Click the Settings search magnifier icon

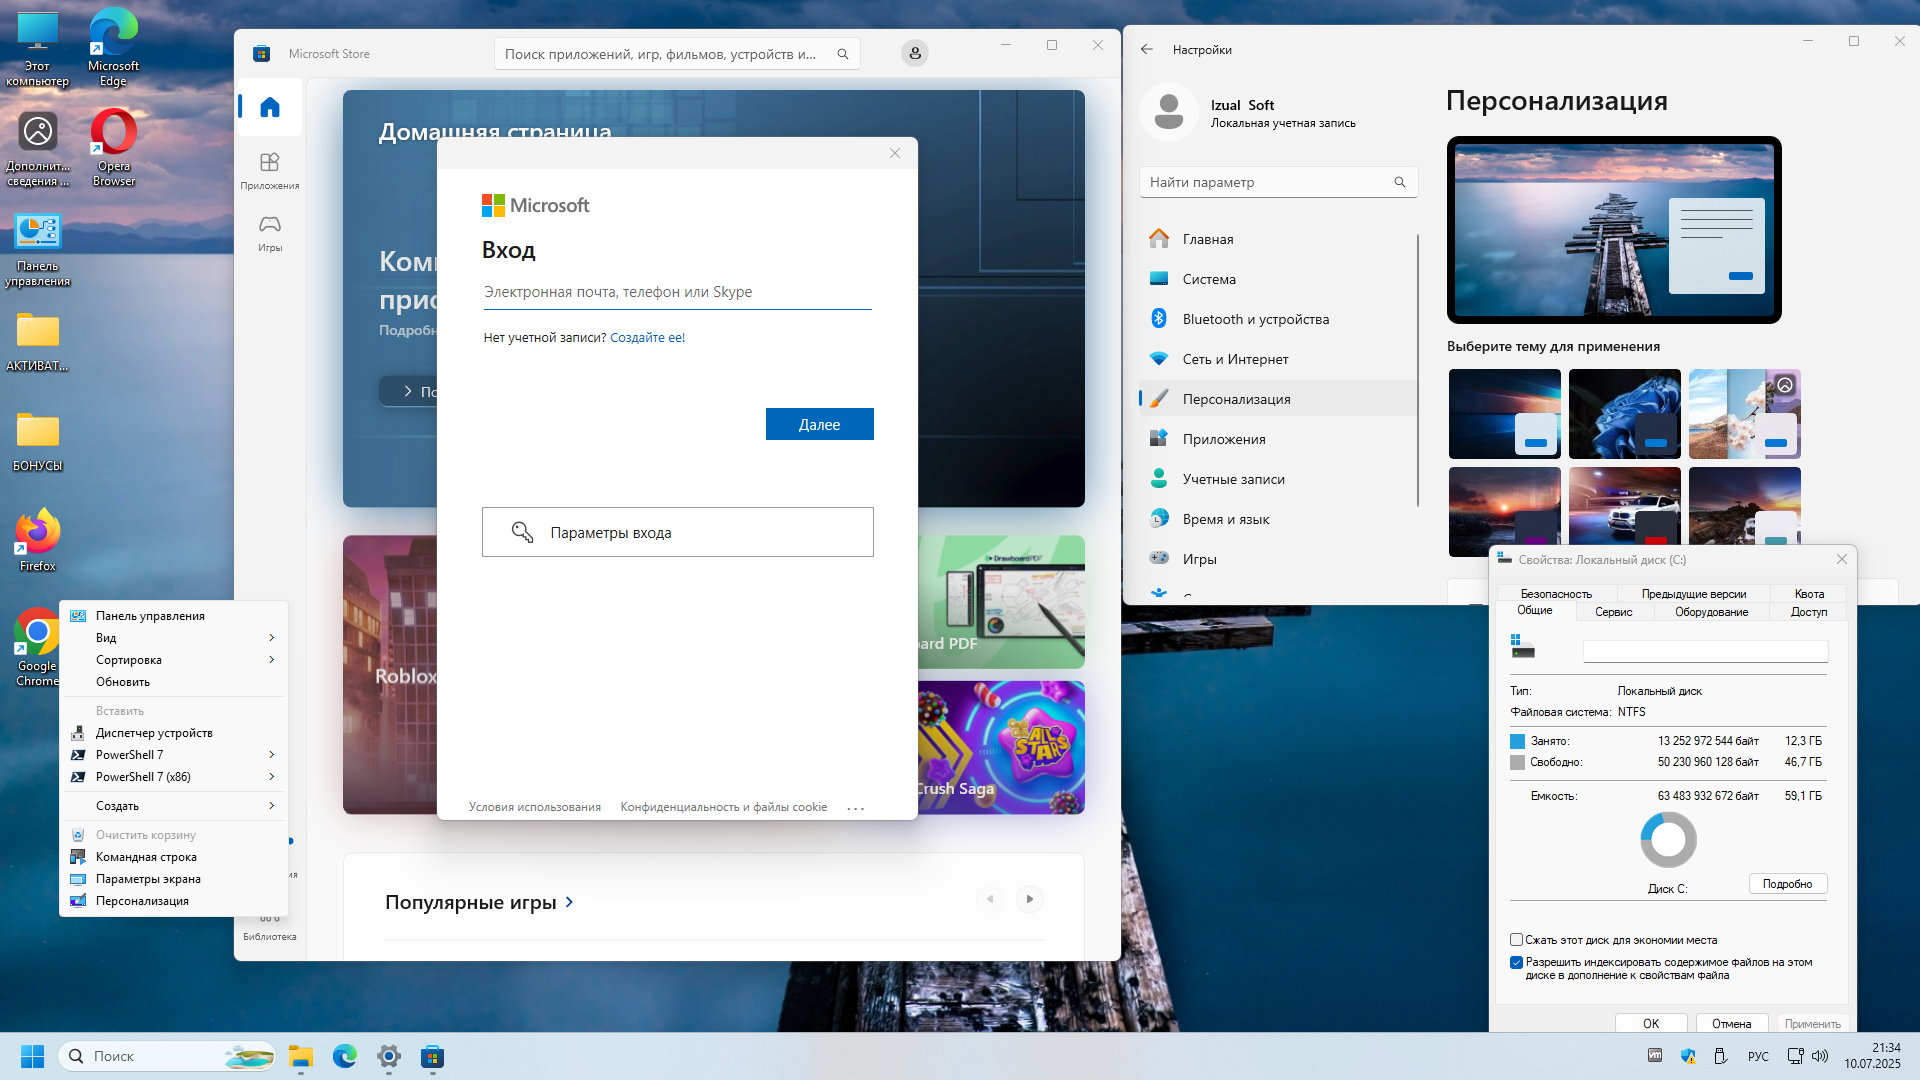tap(1400, 182)
